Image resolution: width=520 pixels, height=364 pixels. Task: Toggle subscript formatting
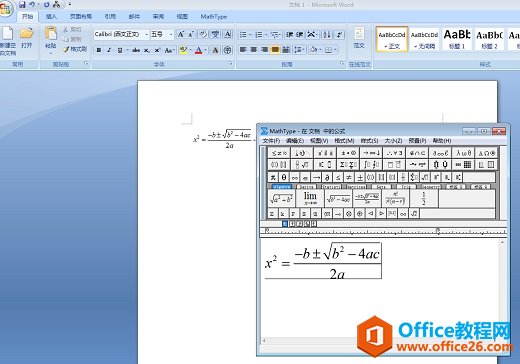point(147,50)
